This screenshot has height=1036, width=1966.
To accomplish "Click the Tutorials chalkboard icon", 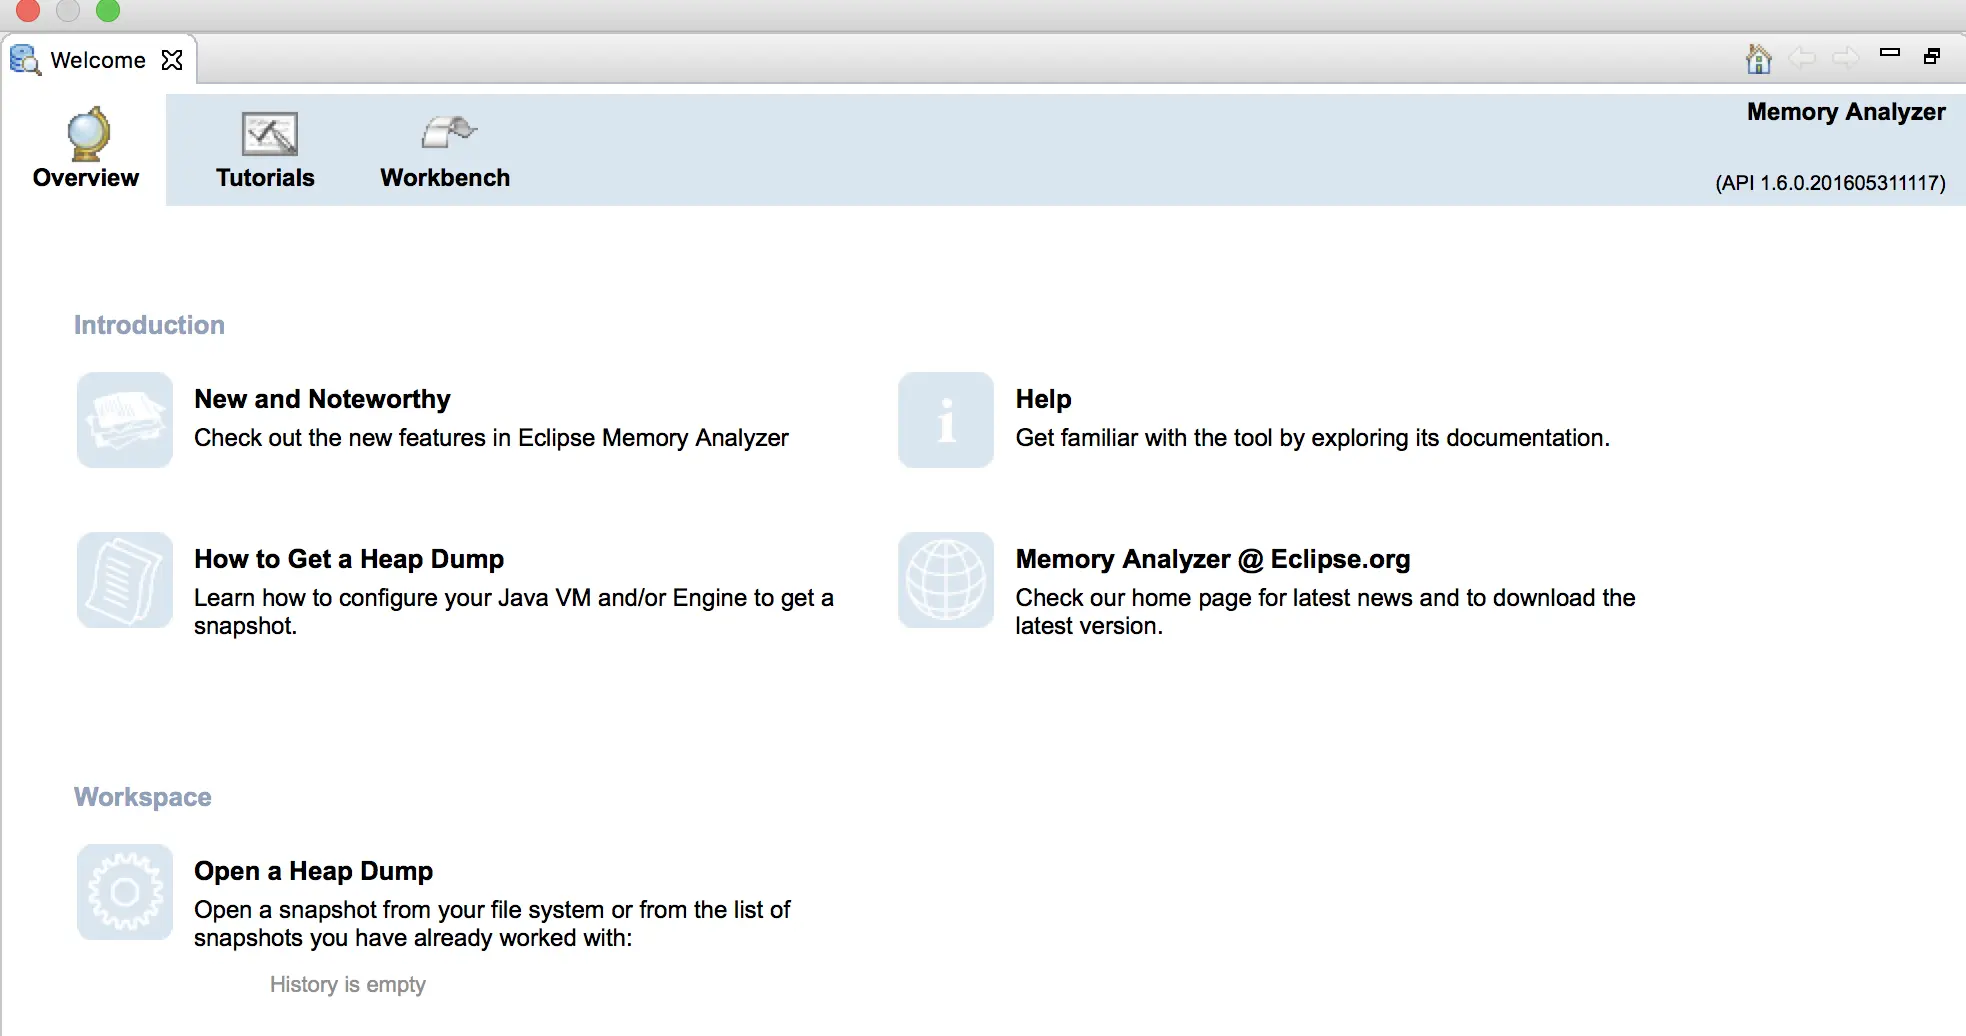I will tap(269, 134).
